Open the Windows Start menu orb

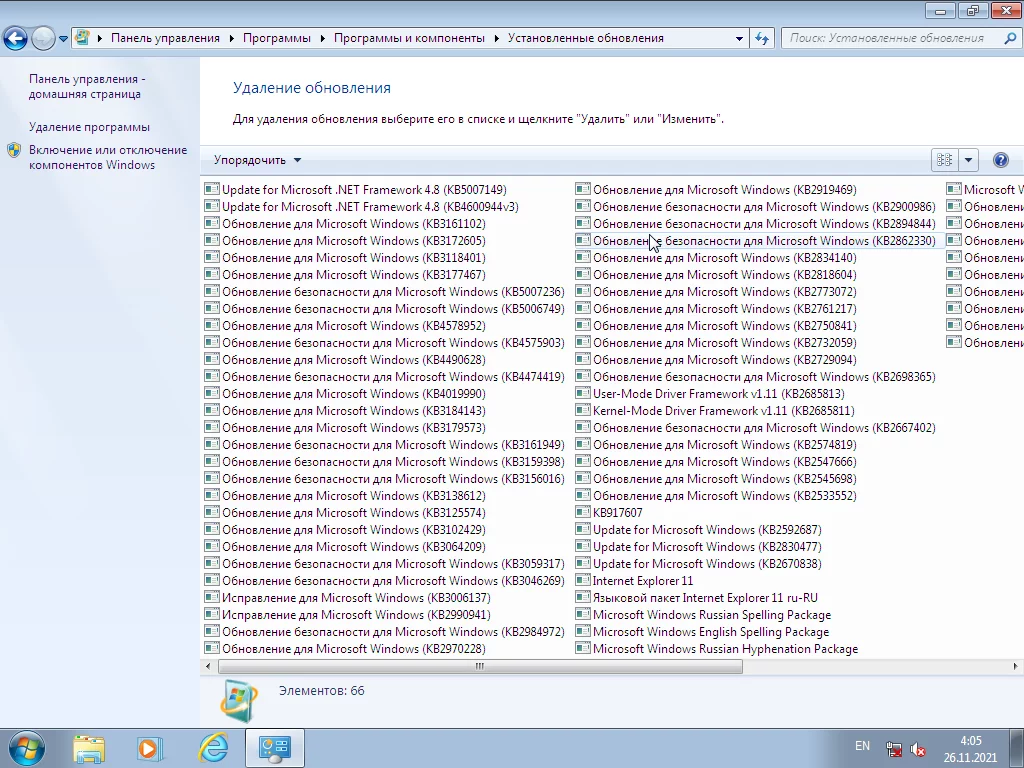pos(27,748)
